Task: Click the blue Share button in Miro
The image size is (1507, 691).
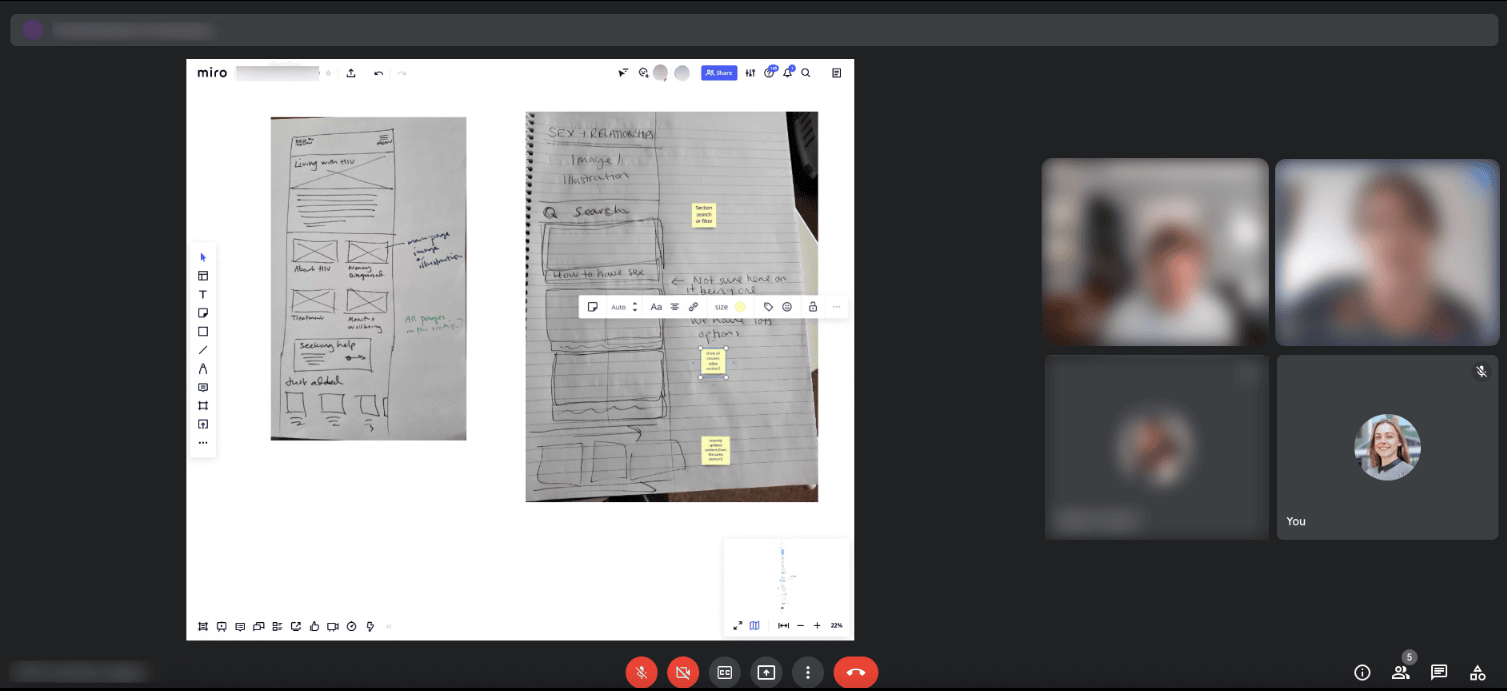Action: [x=719, y=73]
